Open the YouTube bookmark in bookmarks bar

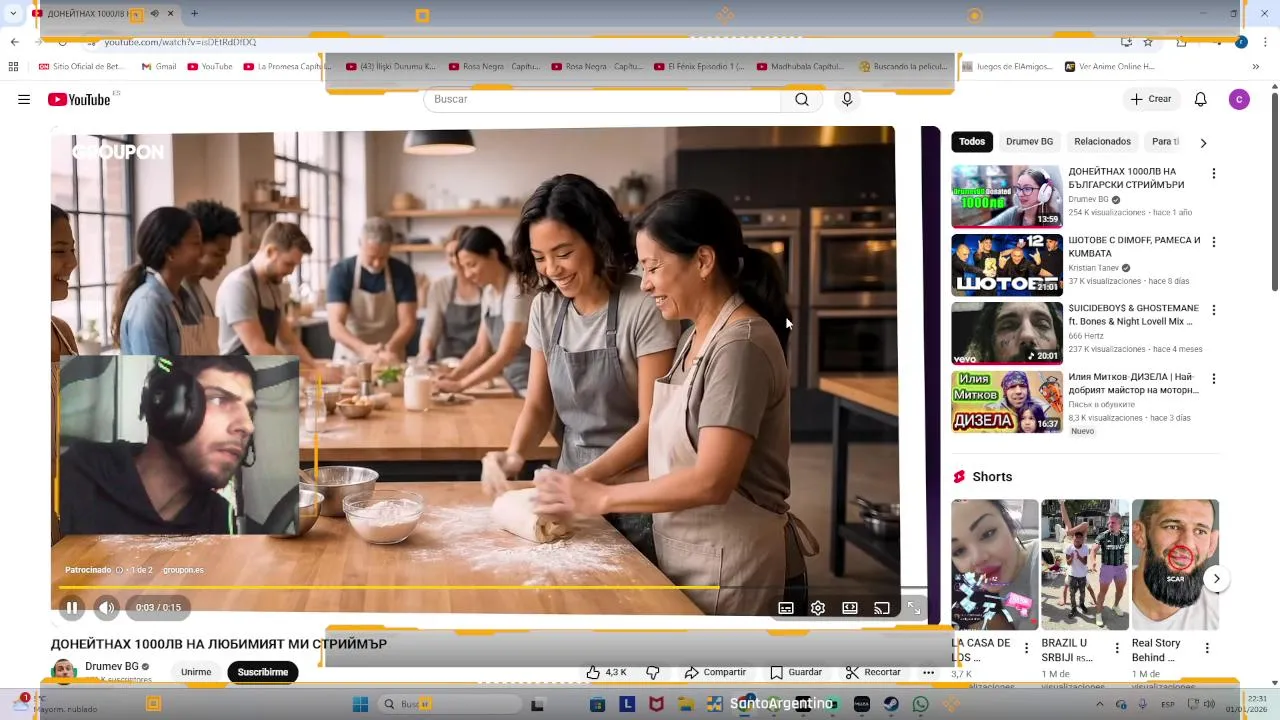coord(210,67)
